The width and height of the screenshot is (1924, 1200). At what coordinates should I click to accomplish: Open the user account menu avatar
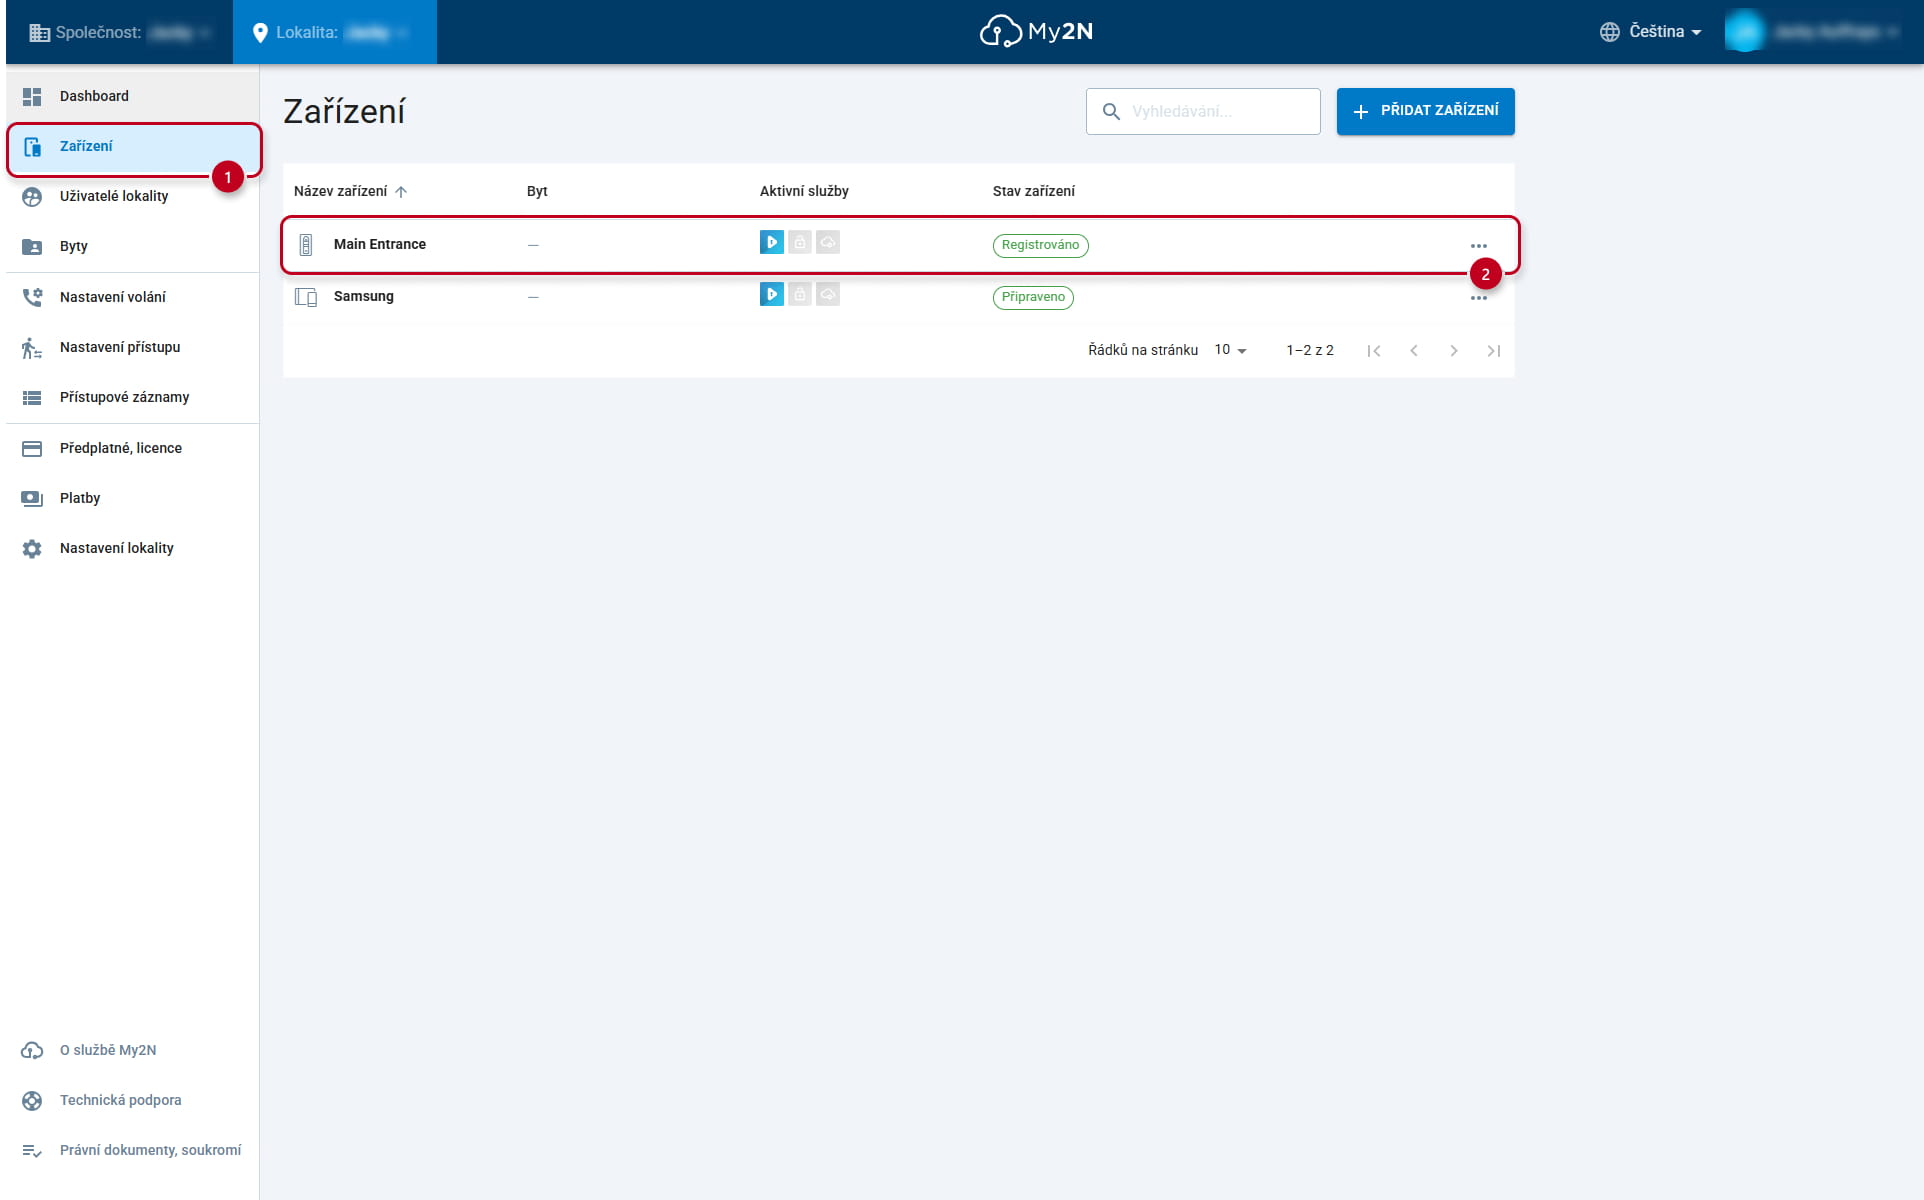1745,32
